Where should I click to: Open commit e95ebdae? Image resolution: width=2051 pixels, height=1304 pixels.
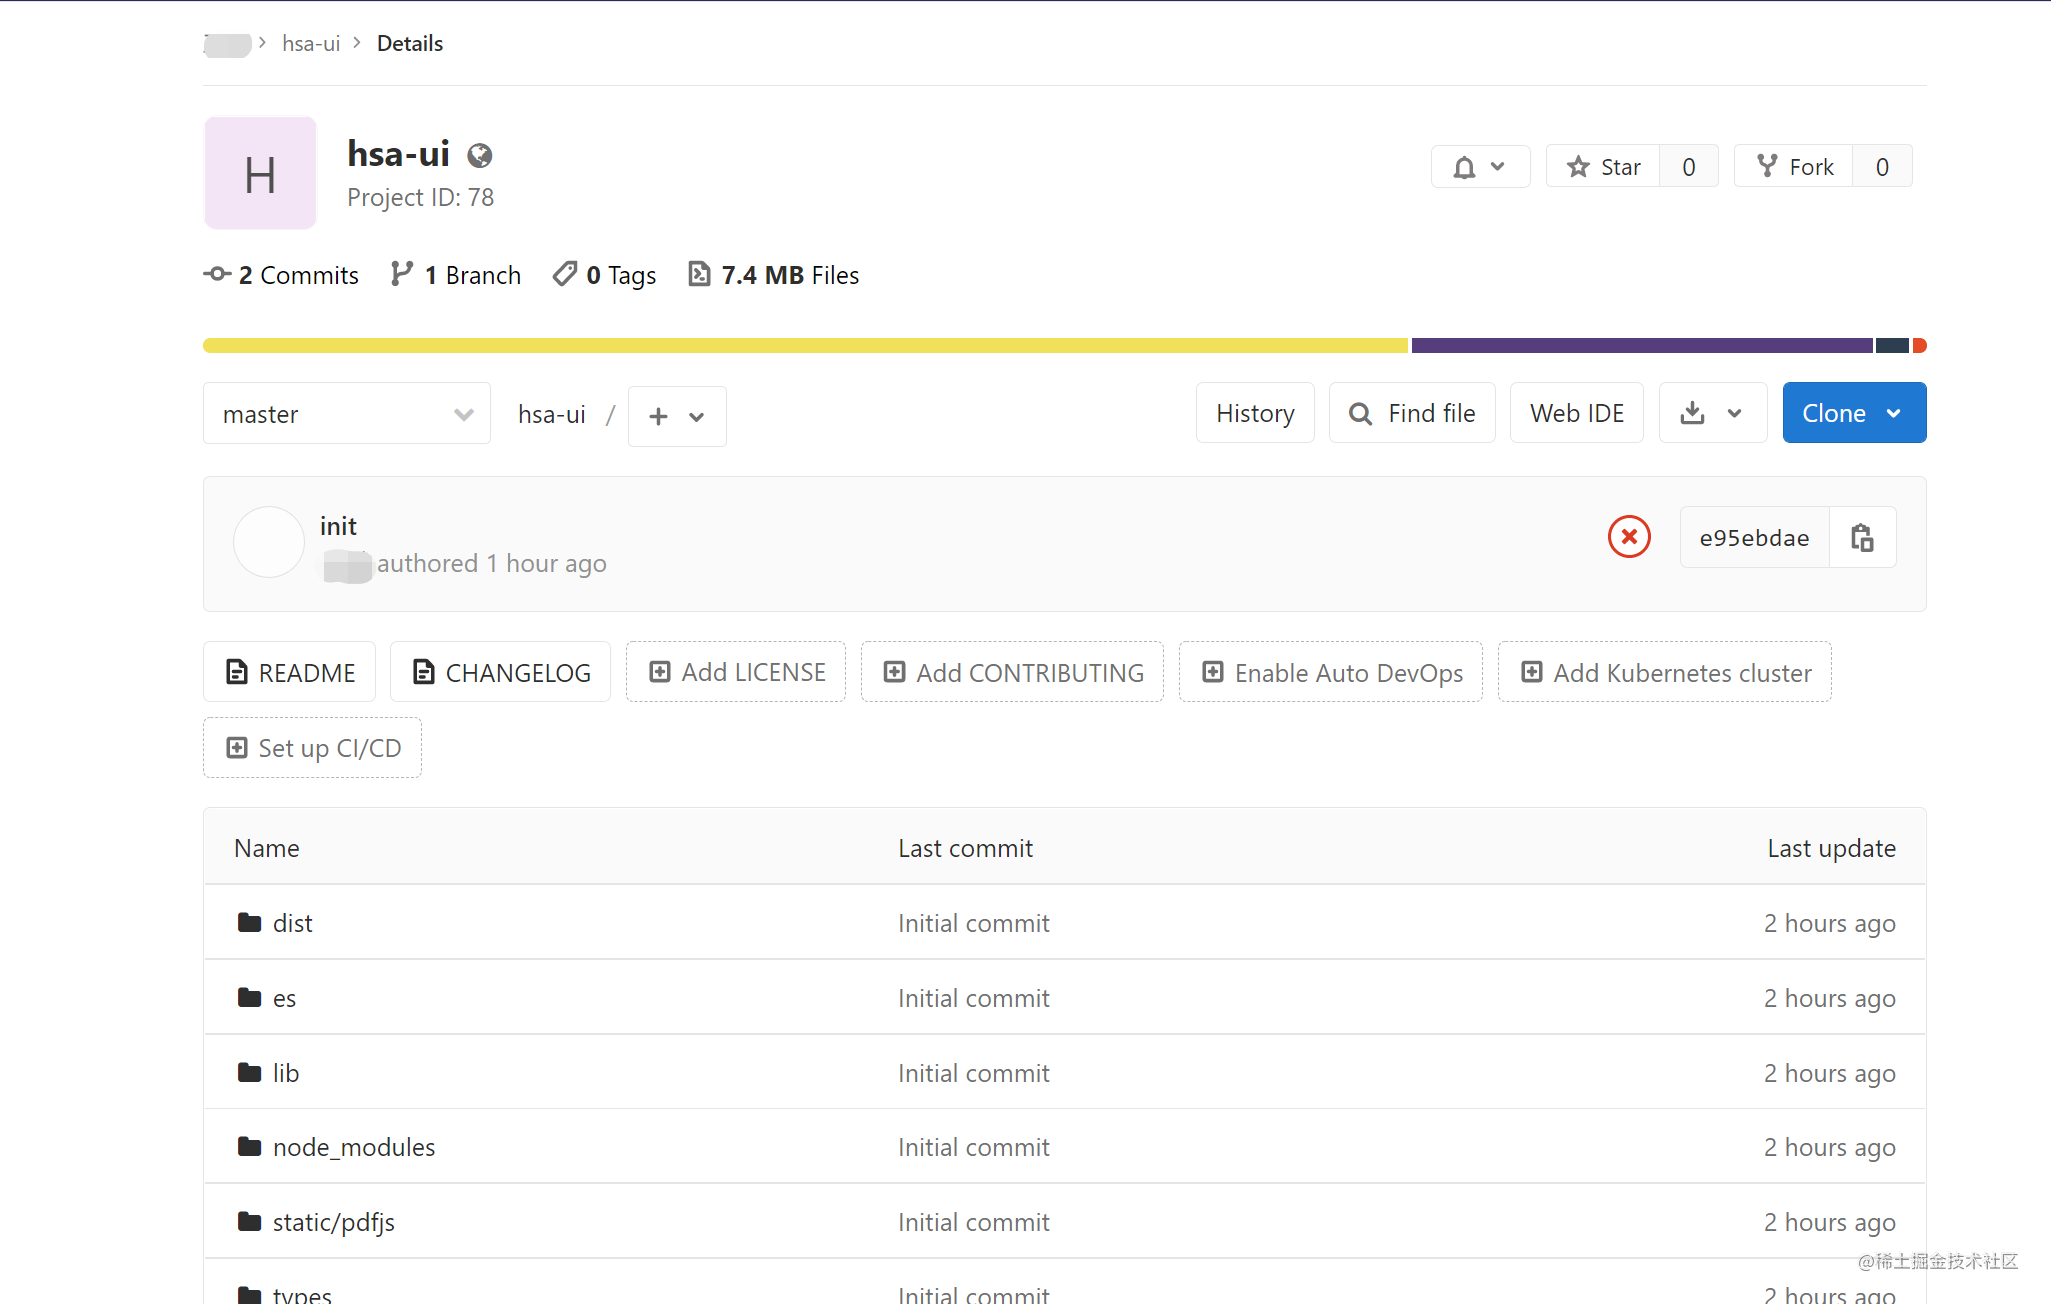(x=1754, y=538)
